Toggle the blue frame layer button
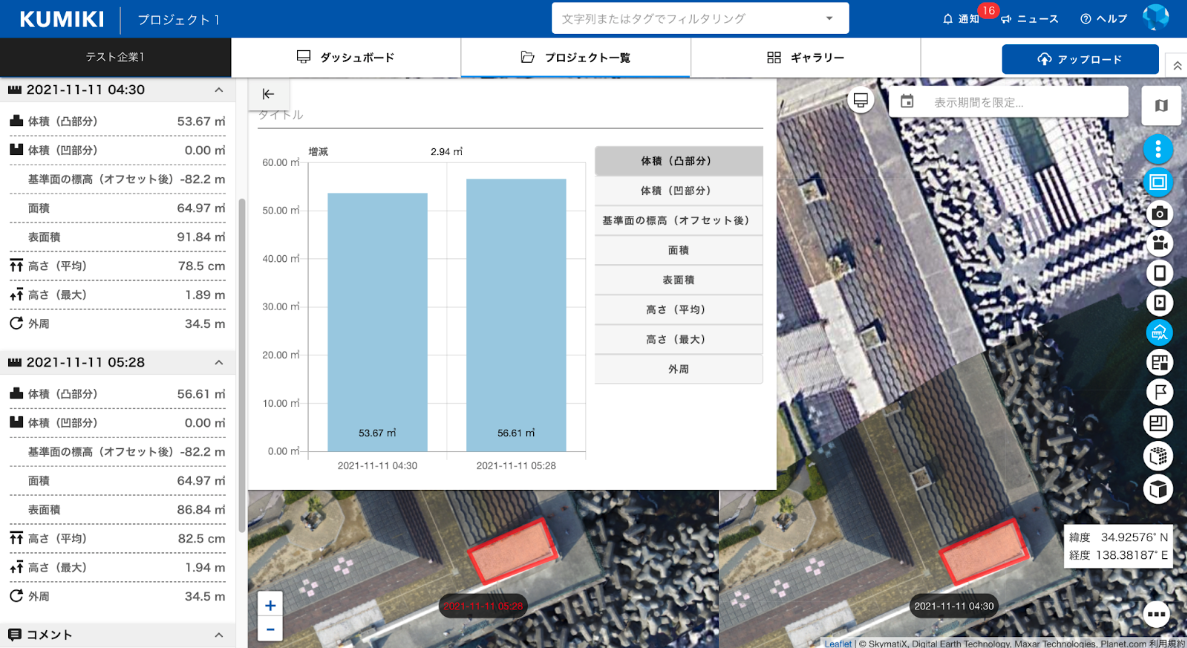Viewport: 1187px width, 648px height. click(1158, 182)
